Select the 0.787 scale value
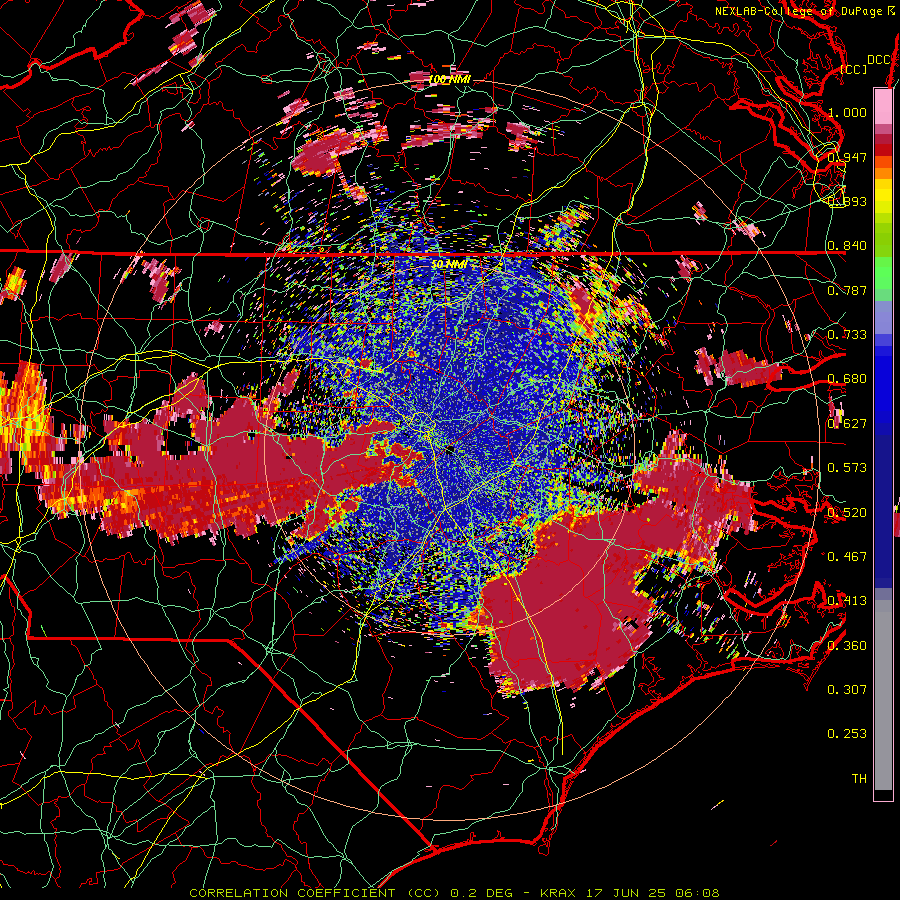 tap(847, 290)
